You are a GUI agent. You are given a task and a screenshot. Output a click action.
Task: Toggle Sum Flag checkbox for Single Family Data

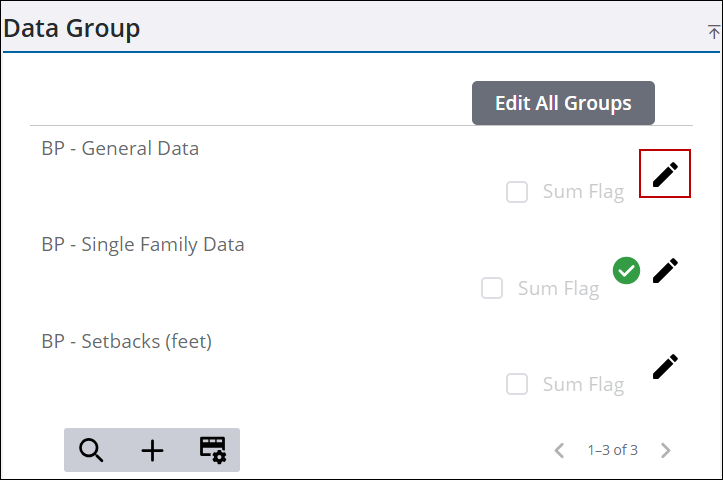pos(492,288)
